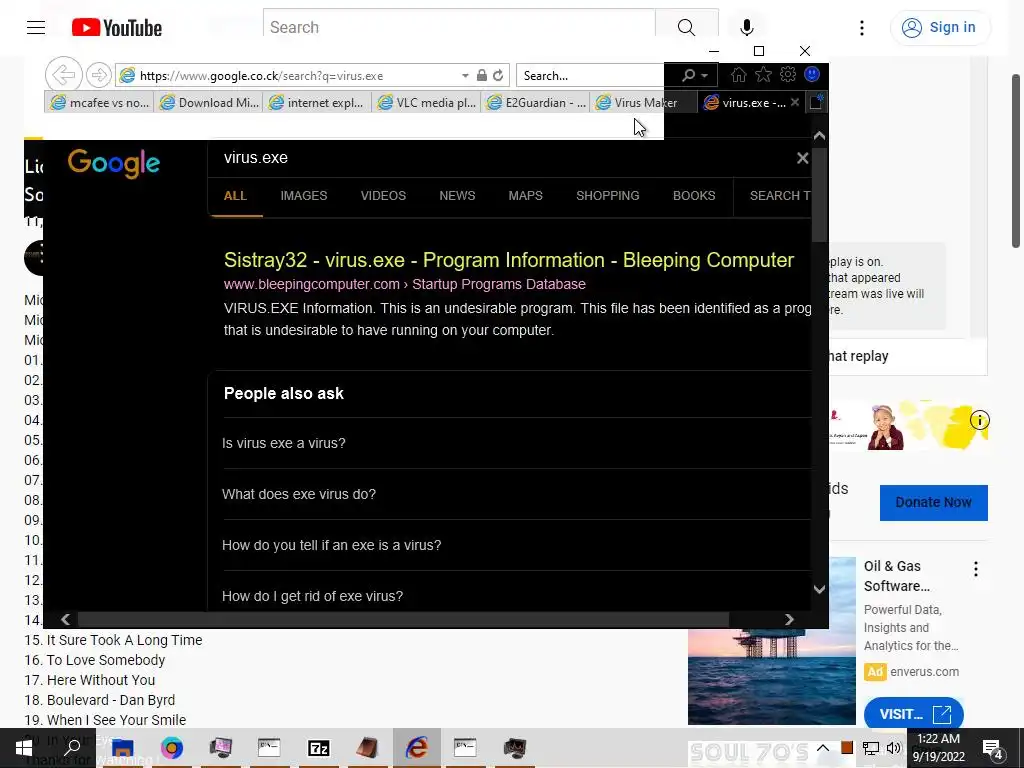
Task: Close the virus.exe tab
Action: pyautogui.click(x=795, y=103)
